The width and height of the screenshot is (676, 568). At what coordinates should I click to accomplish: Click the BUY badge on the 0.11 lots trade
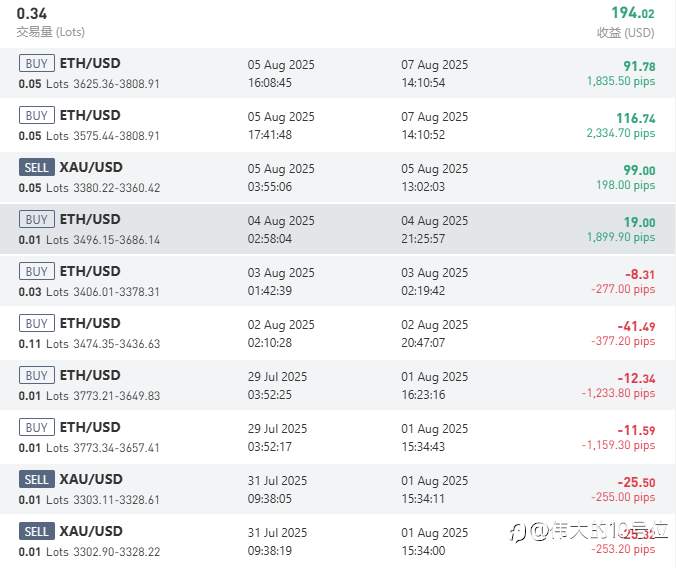point(36,323)
